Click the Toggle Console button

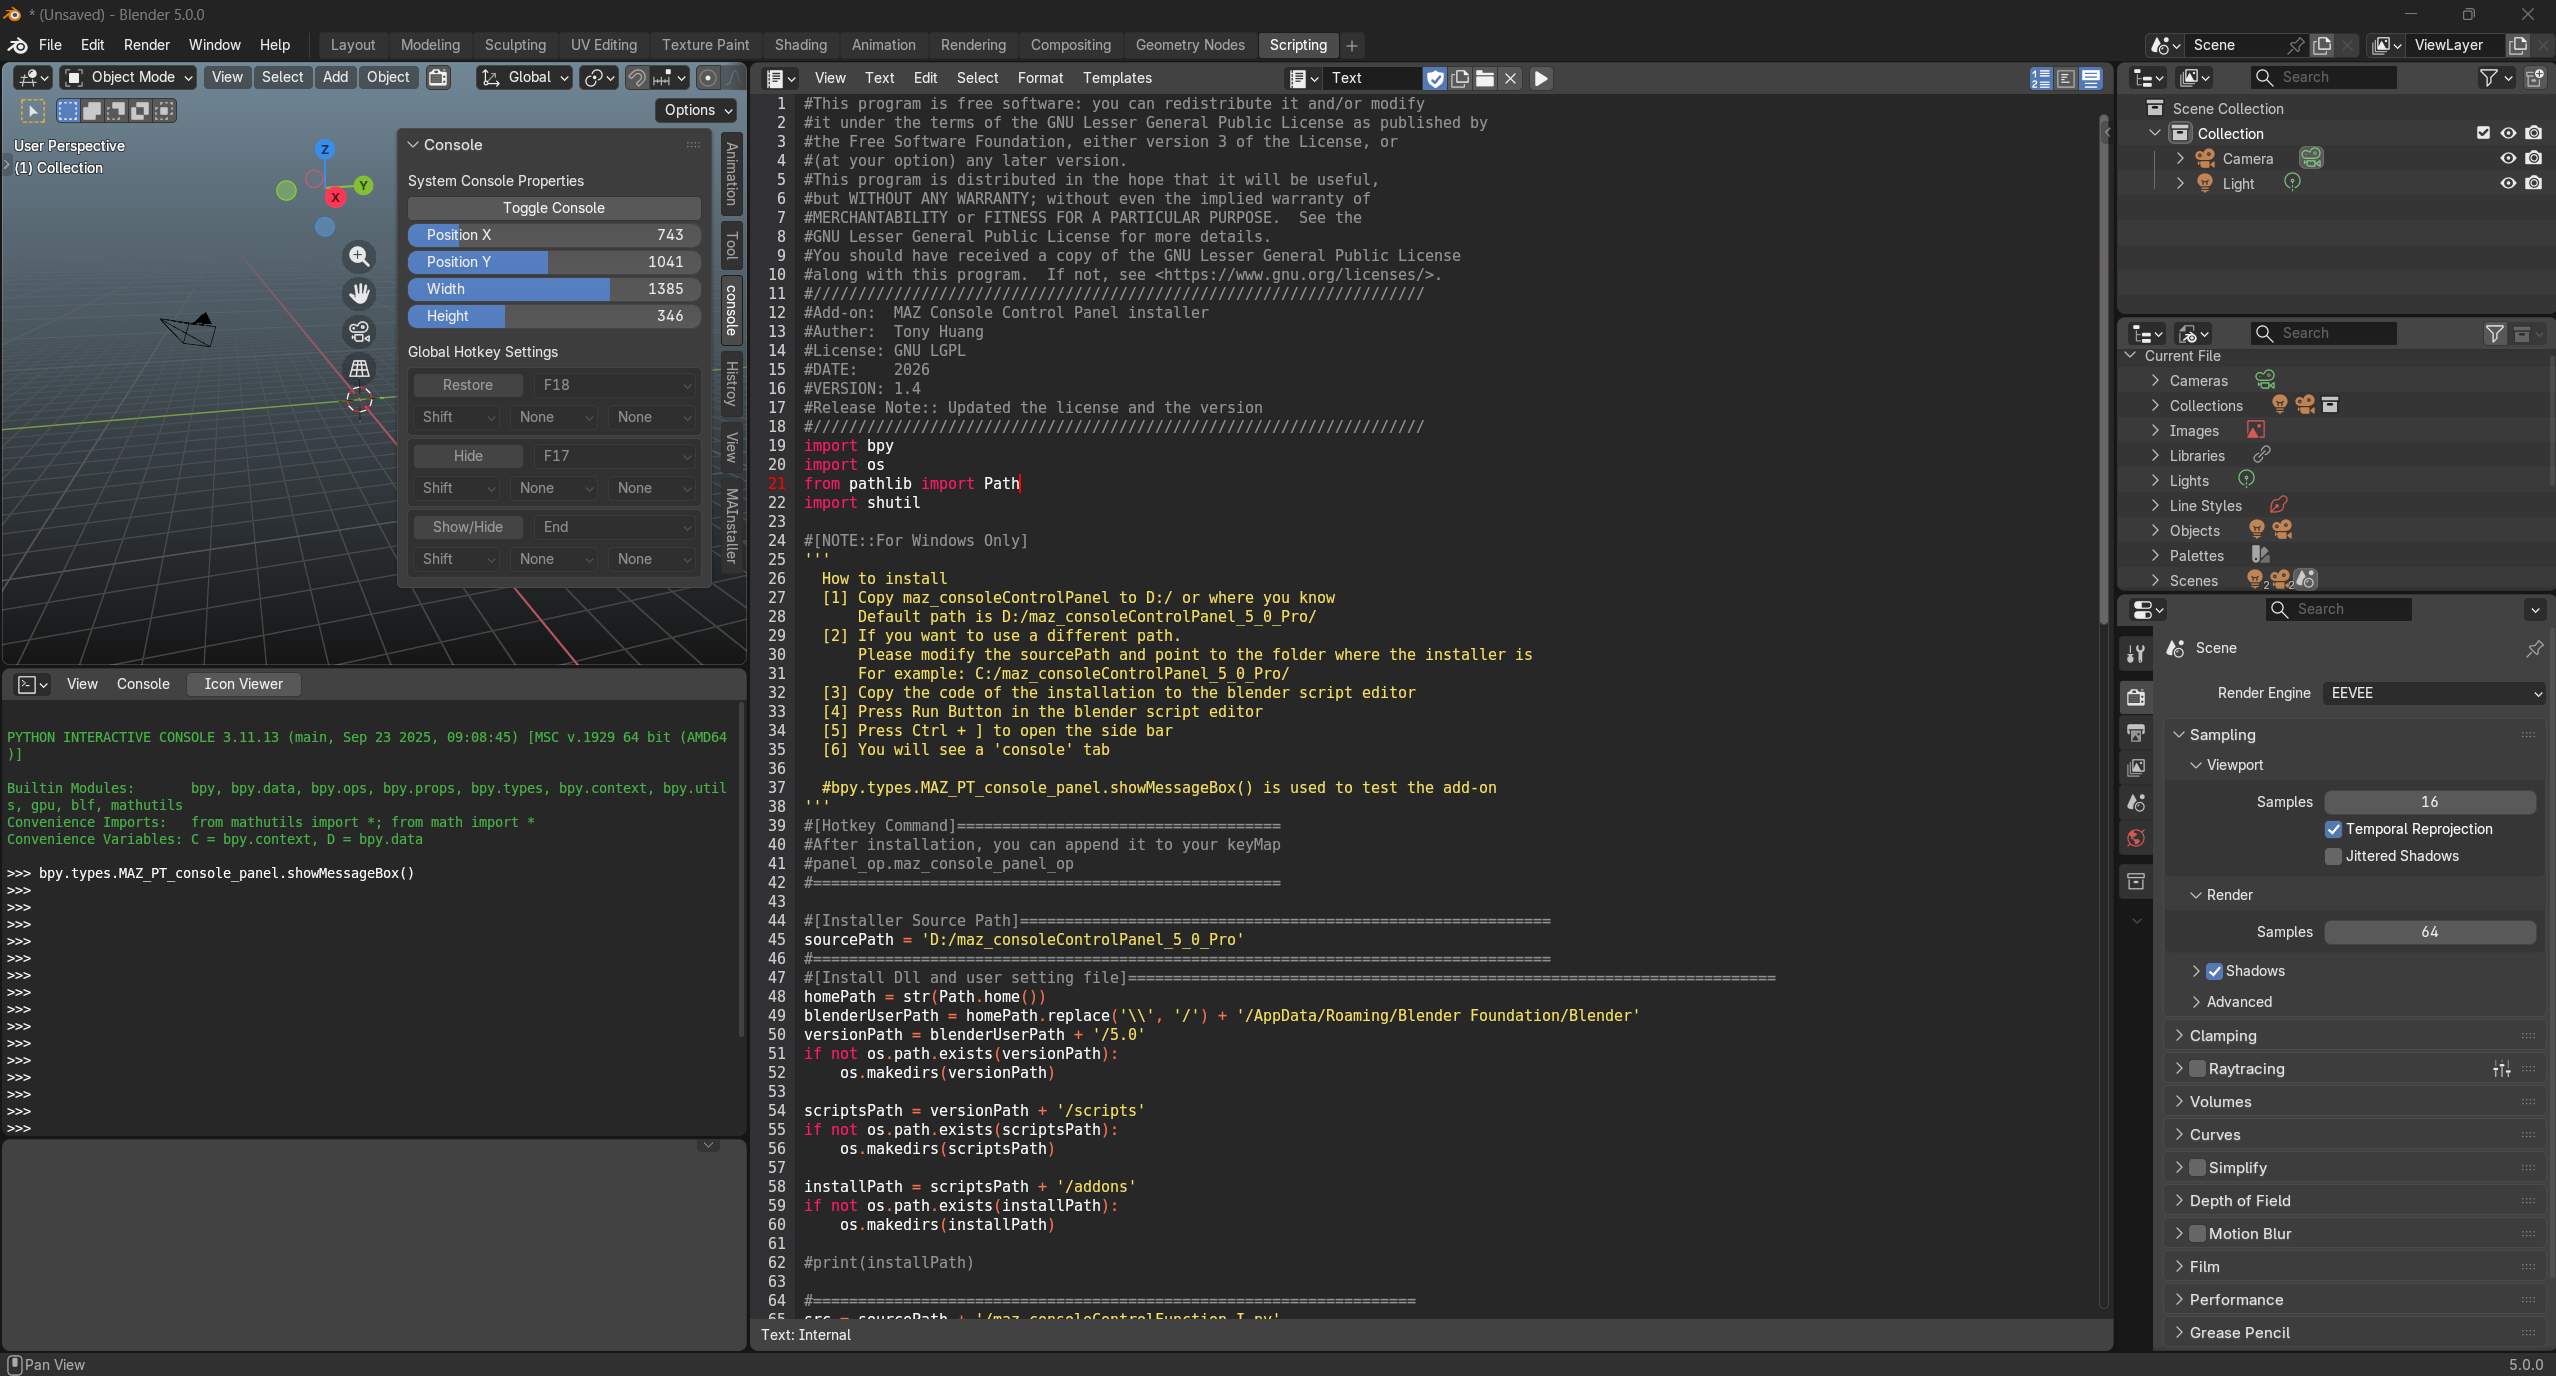[553, 208]
